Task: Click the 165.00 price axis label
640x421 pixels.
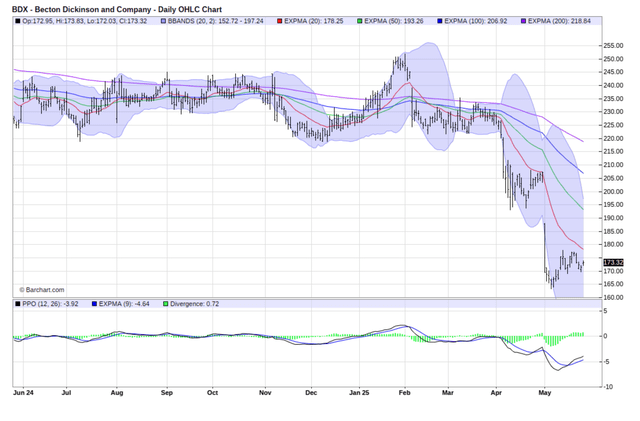Action: point(613,284)
